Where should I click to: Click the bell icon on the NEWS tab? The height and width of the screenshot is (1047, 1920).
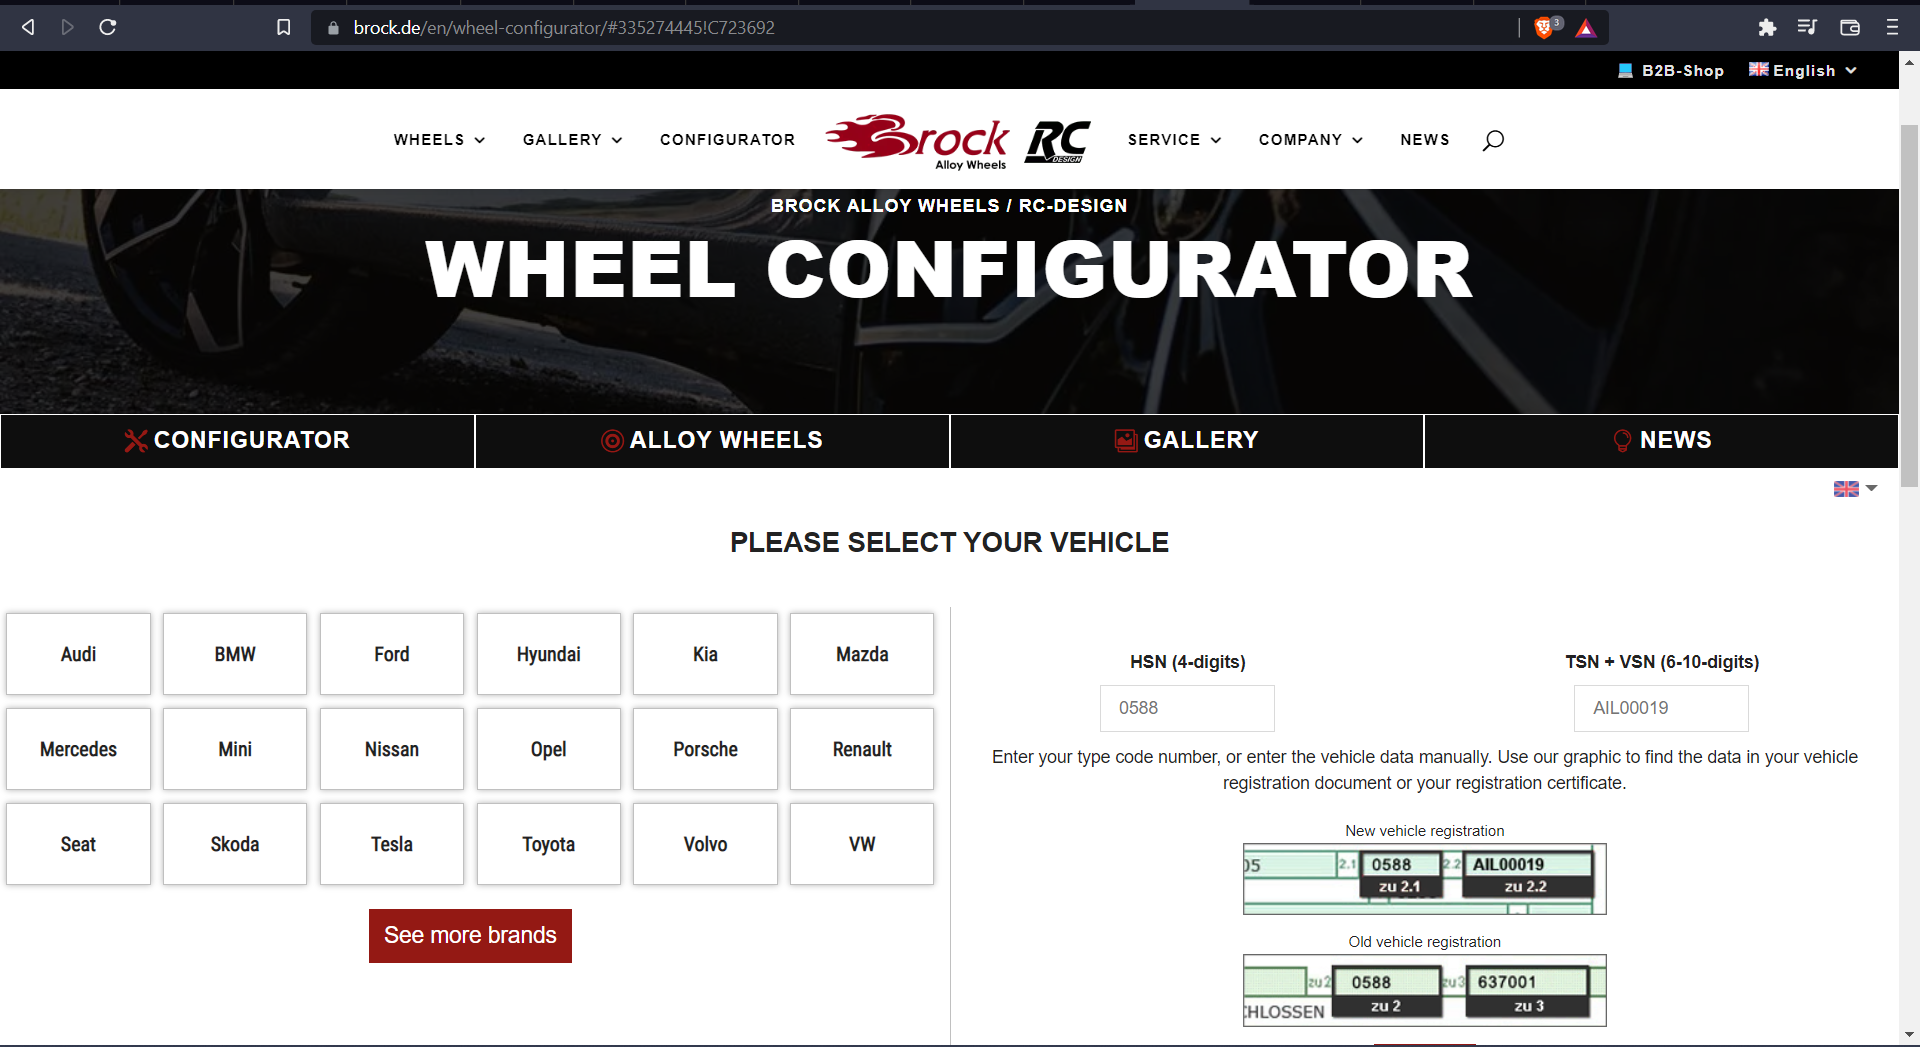[1623, 440]
